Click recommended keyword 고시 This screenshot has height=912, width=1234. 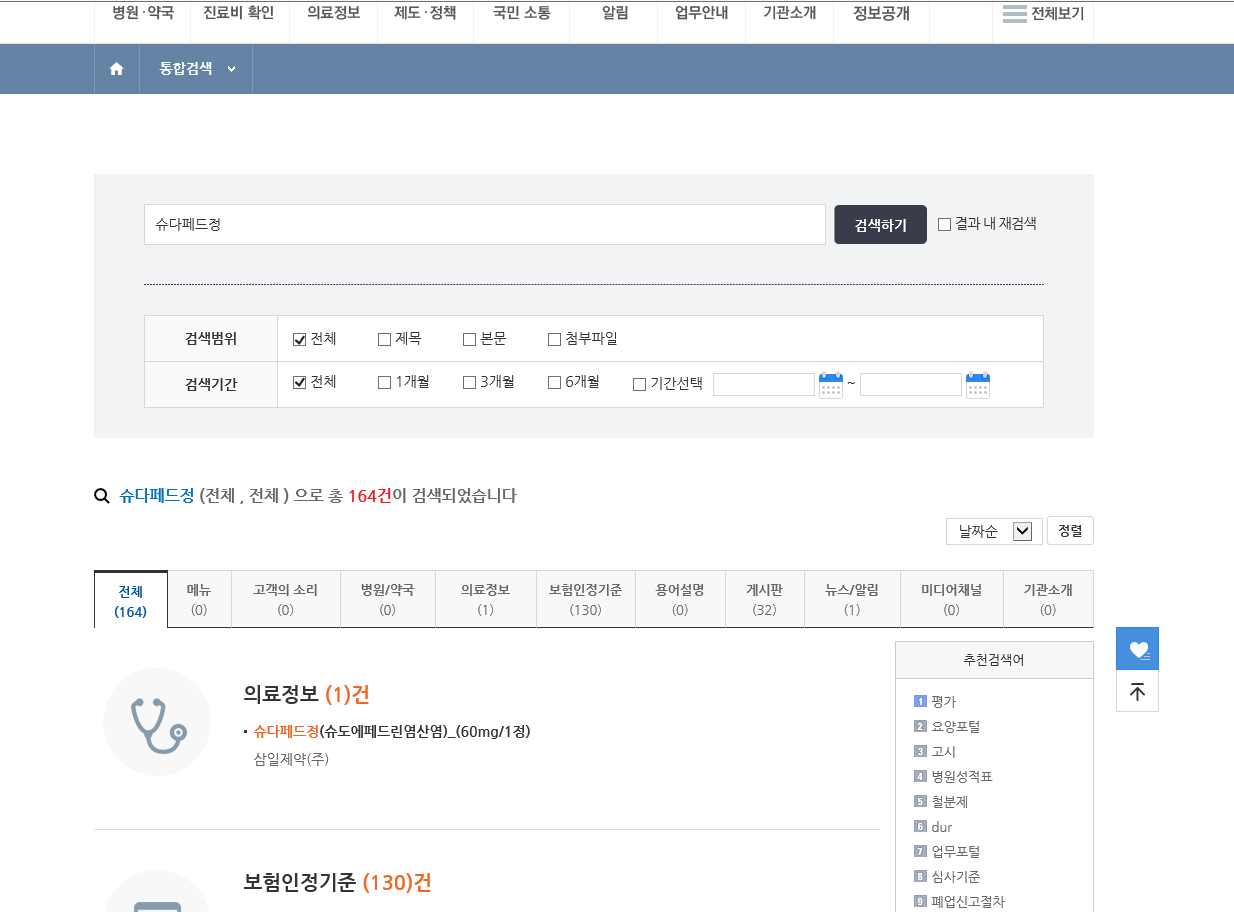click(943, 751)
